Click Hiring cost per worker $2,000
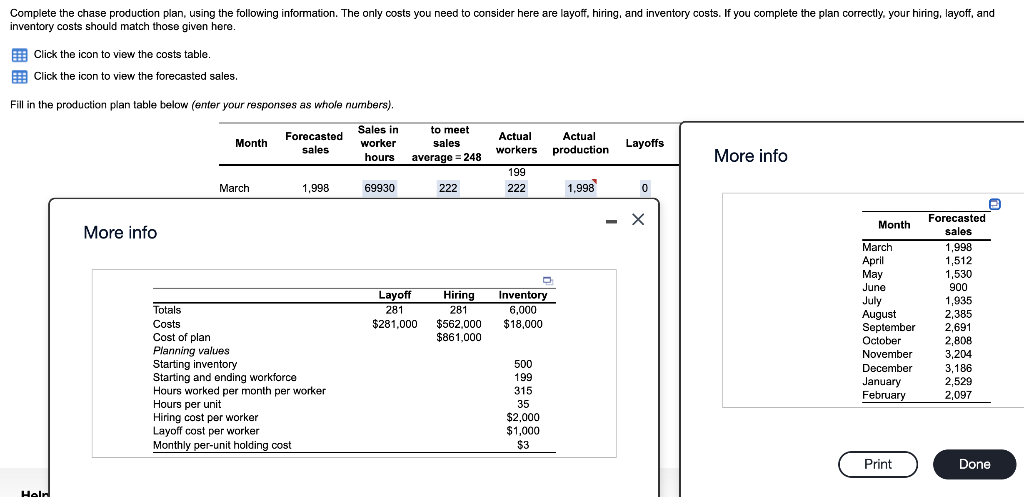Image resolution: width=1024 pixels, height=497 pixels. (x=523, y=417)
